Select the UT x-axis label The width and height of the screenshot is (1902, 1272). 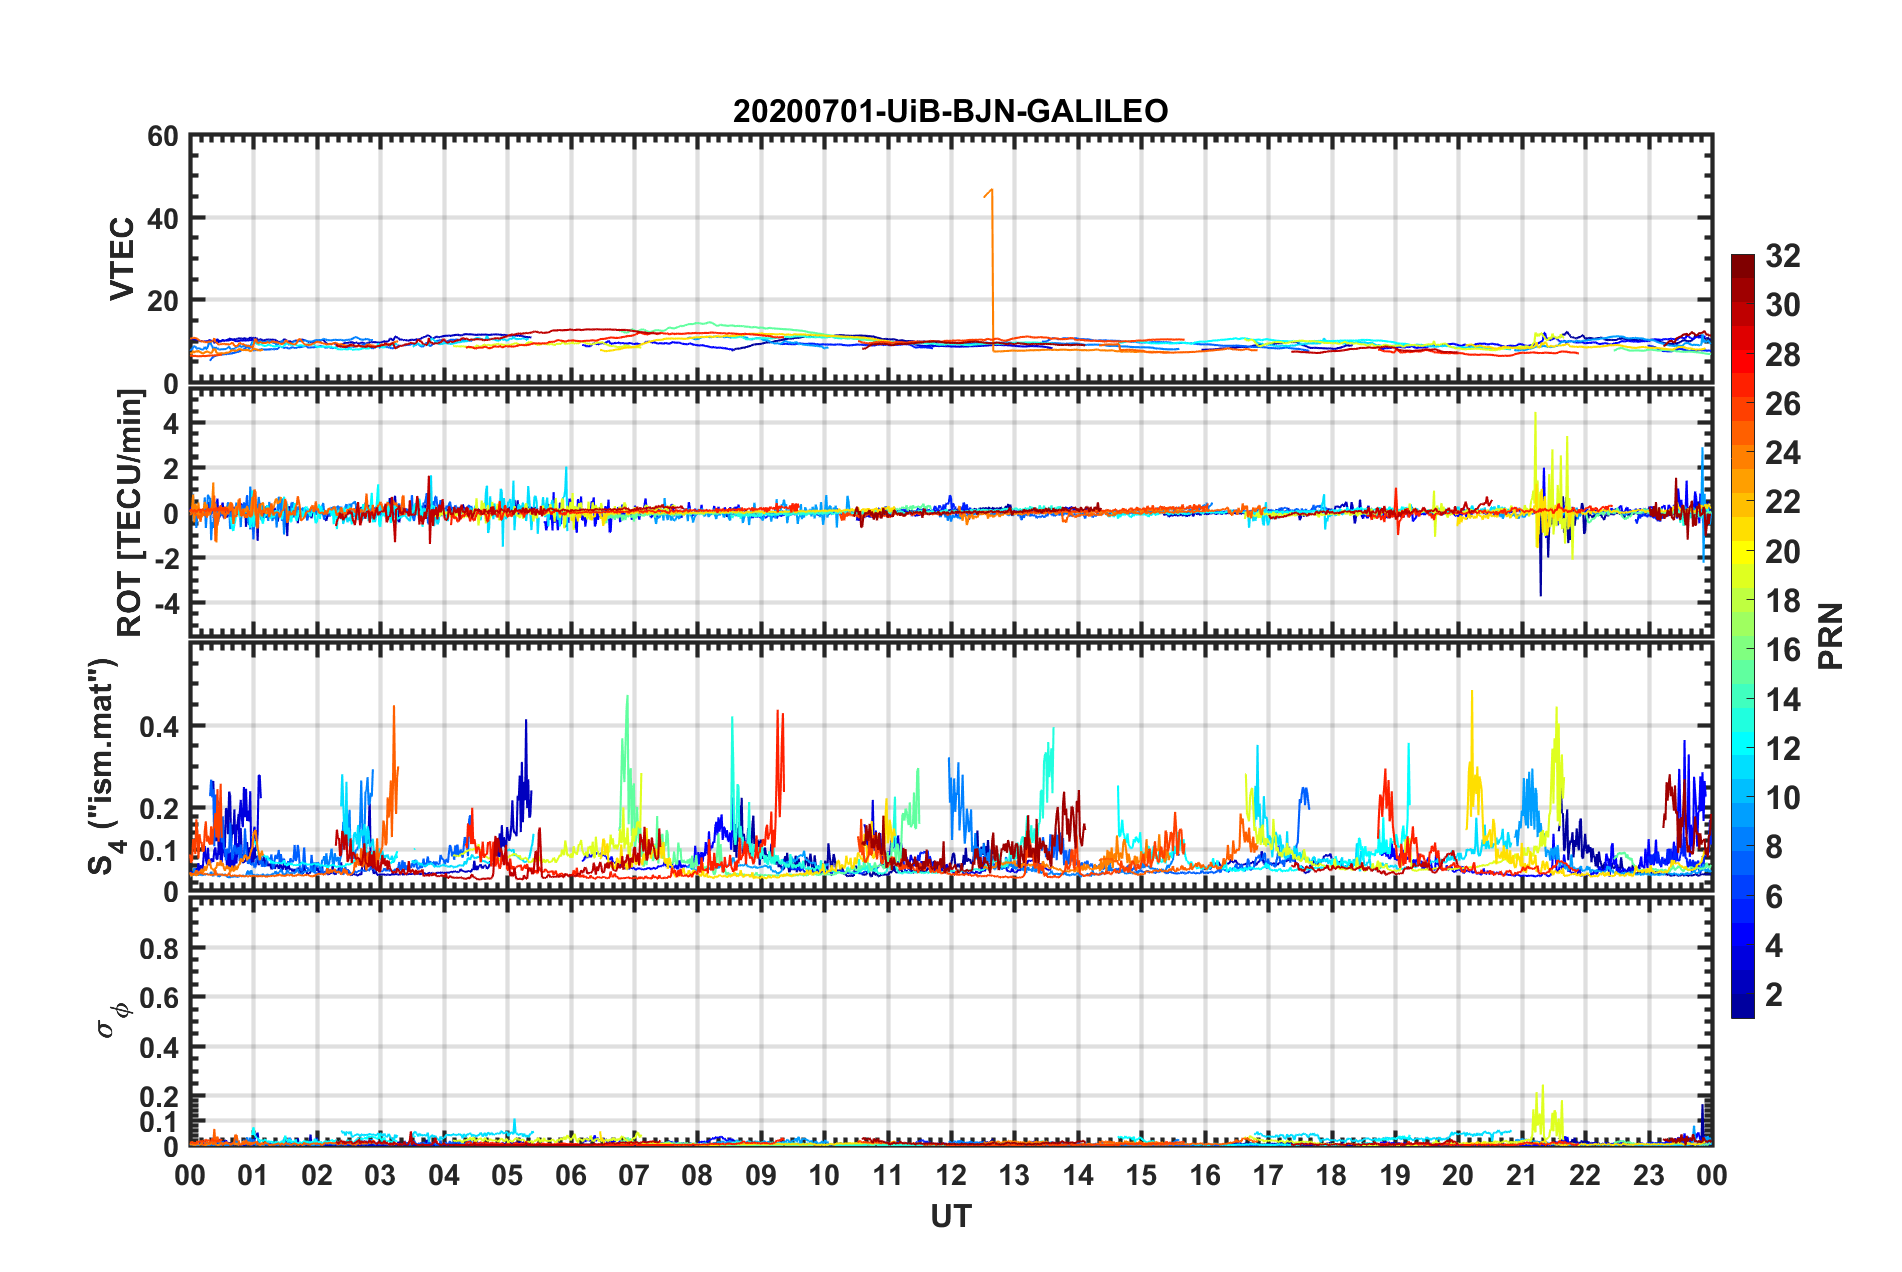(951, 1216)
